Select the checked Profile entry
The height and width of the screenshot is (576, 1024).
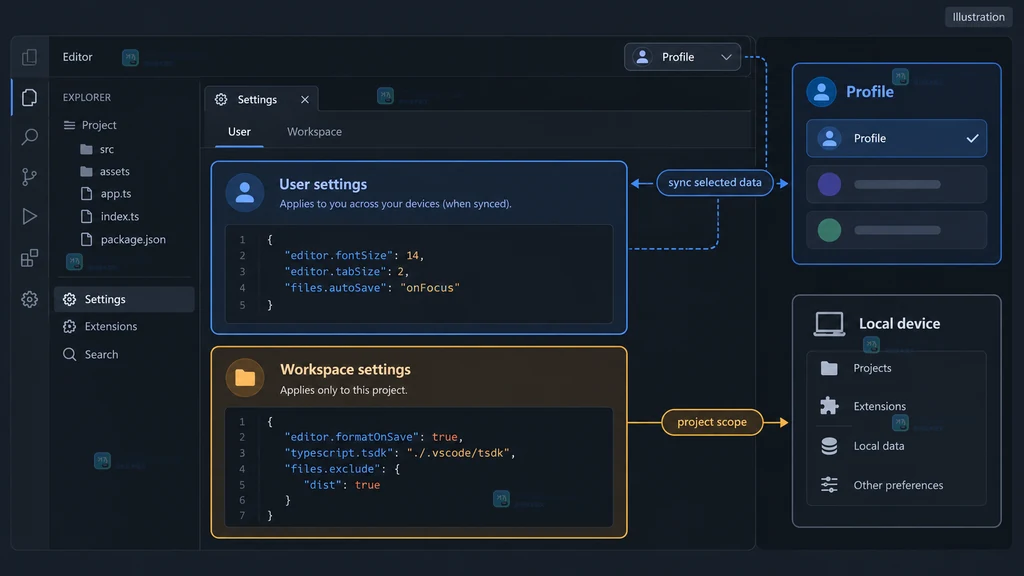click(897, 138)
